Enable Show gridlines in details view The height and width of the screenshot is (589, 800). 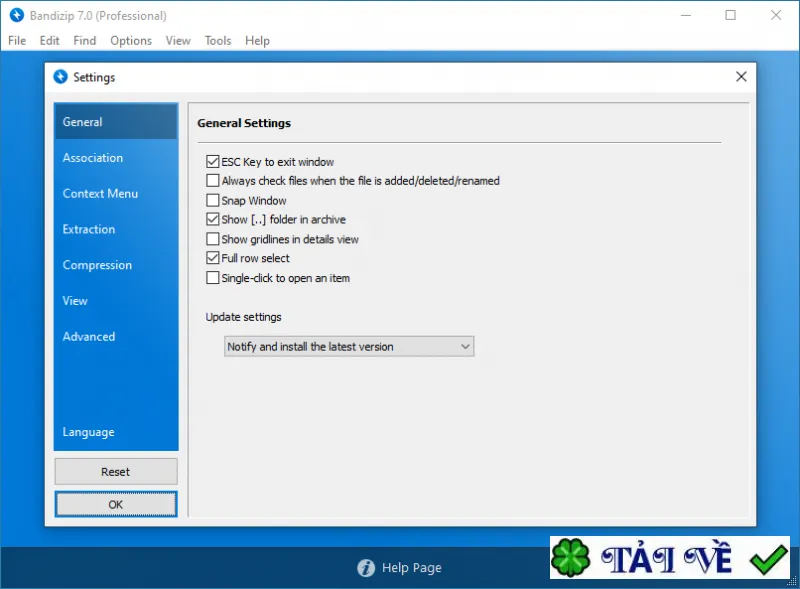[213, 239]
